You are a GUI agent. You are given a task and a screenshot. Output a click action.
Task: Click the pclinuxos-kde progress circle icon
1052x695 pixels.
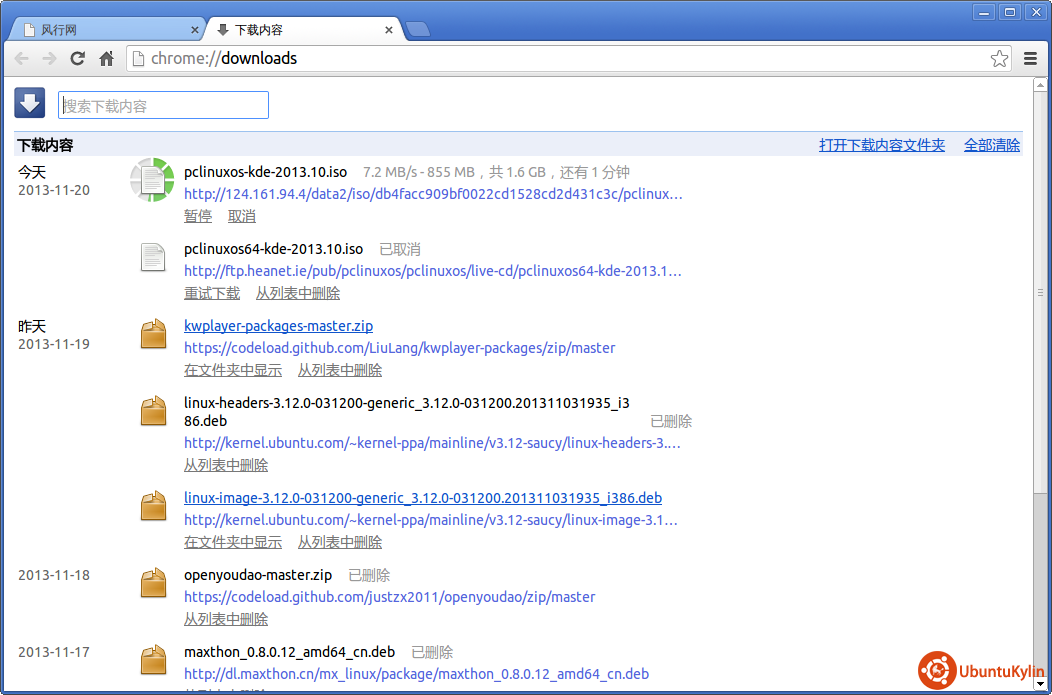click(x=152, y=180)
